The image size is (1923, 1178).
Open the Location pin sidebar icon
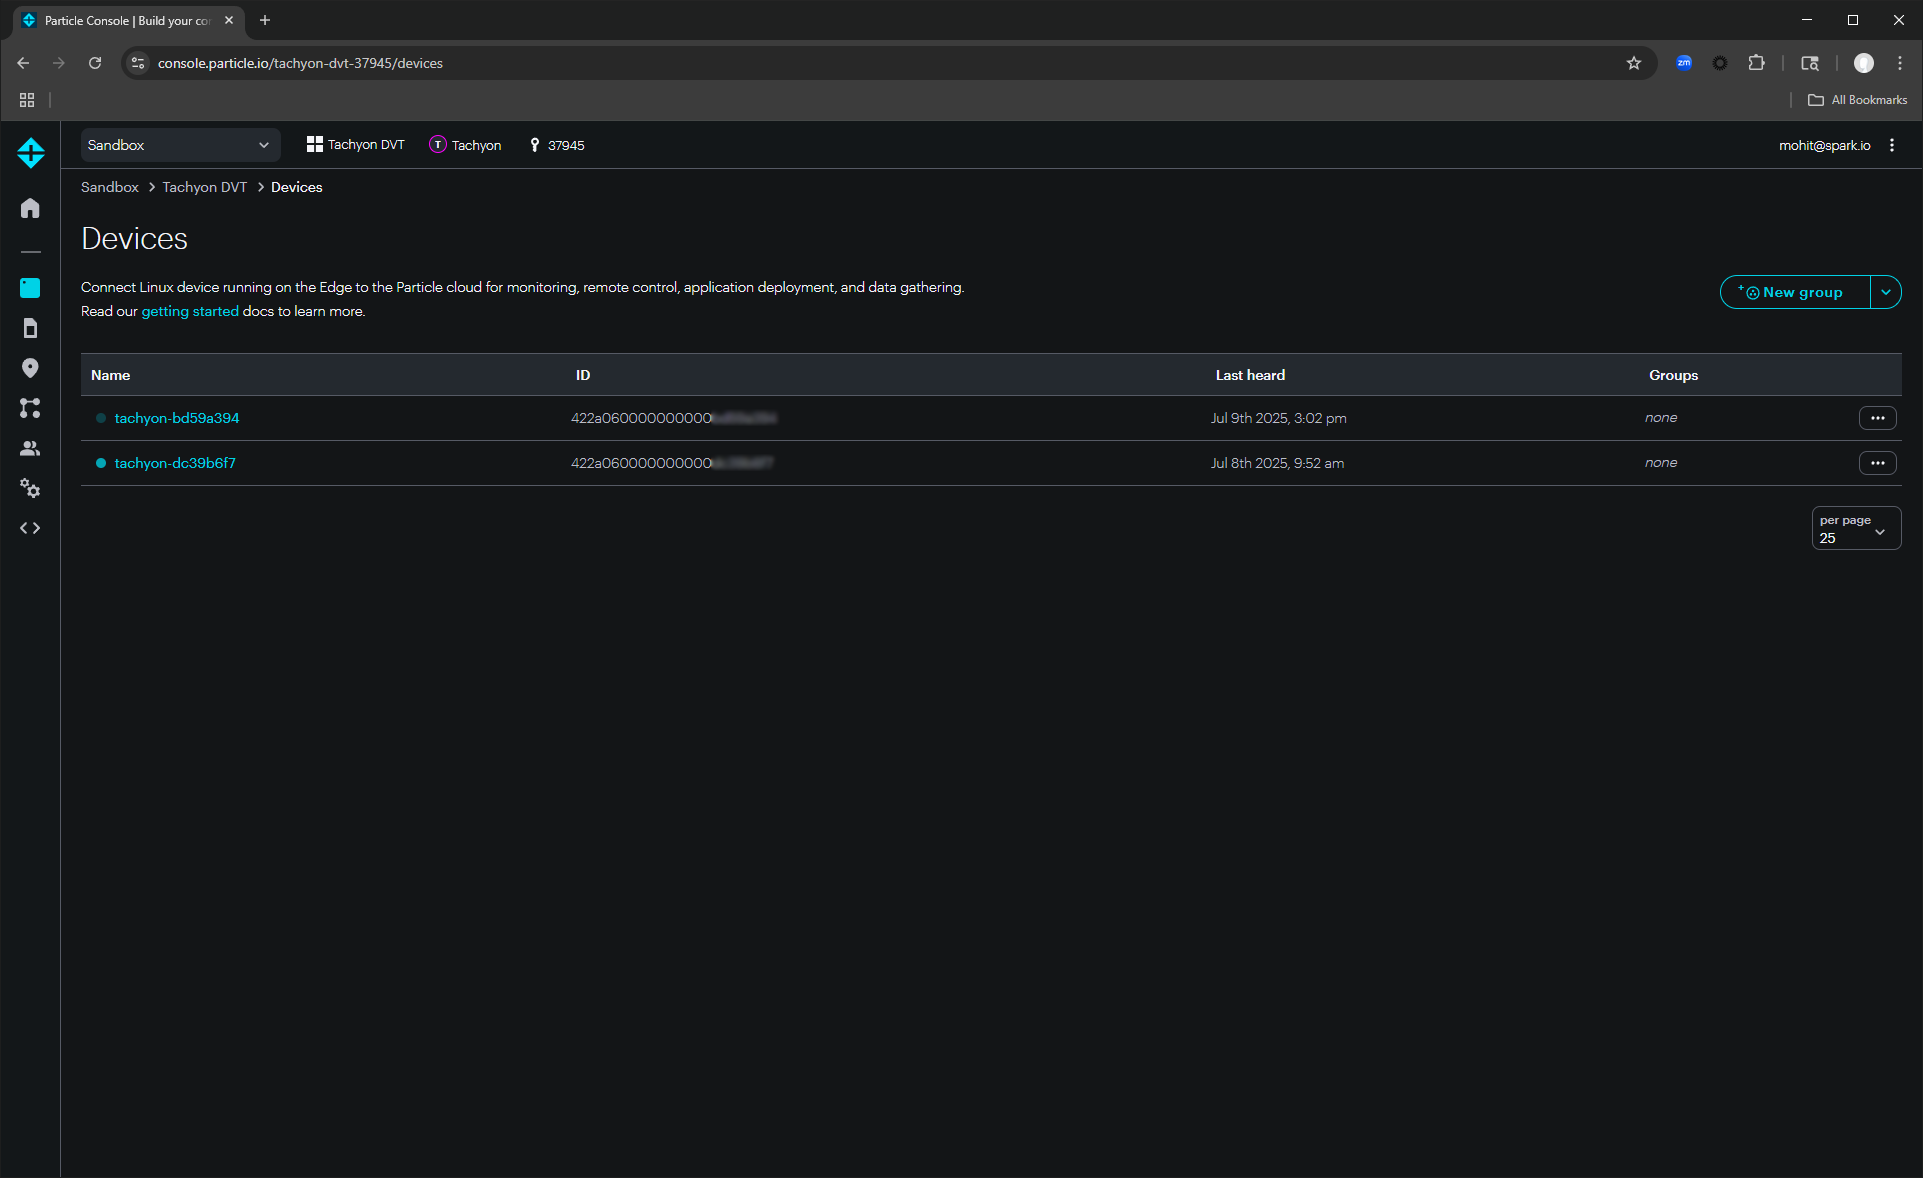pyautogui.click(x=30, y=368)
